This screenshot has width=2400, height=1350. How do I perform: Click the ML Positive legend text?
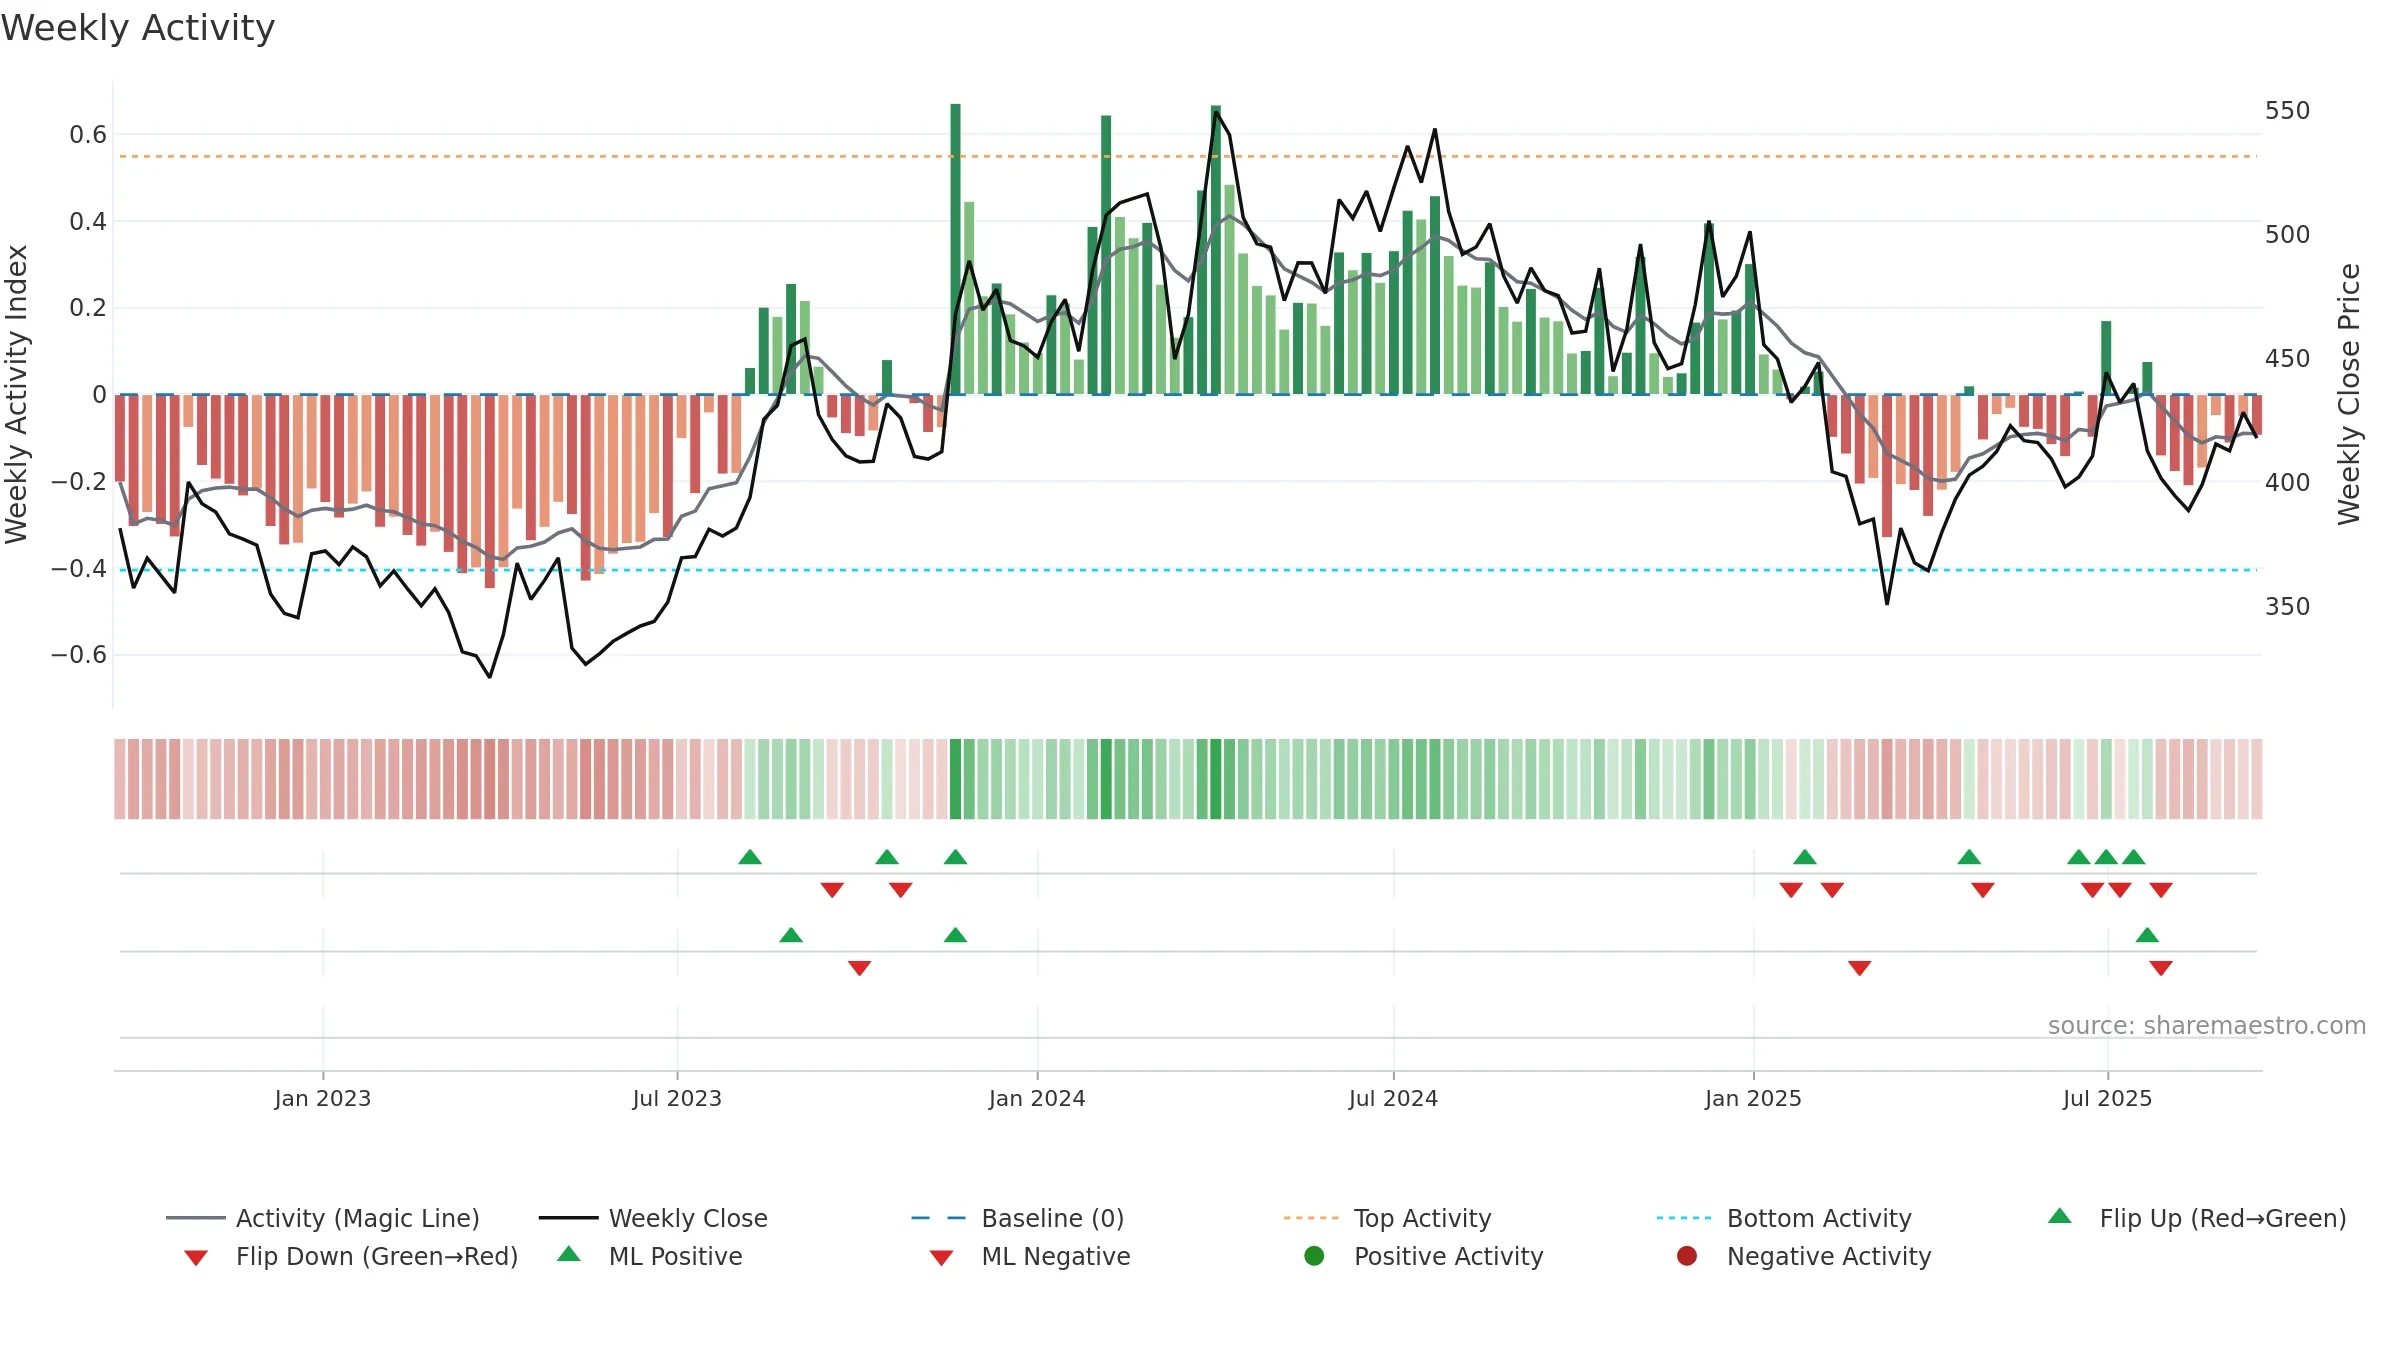pos(676,1256)
